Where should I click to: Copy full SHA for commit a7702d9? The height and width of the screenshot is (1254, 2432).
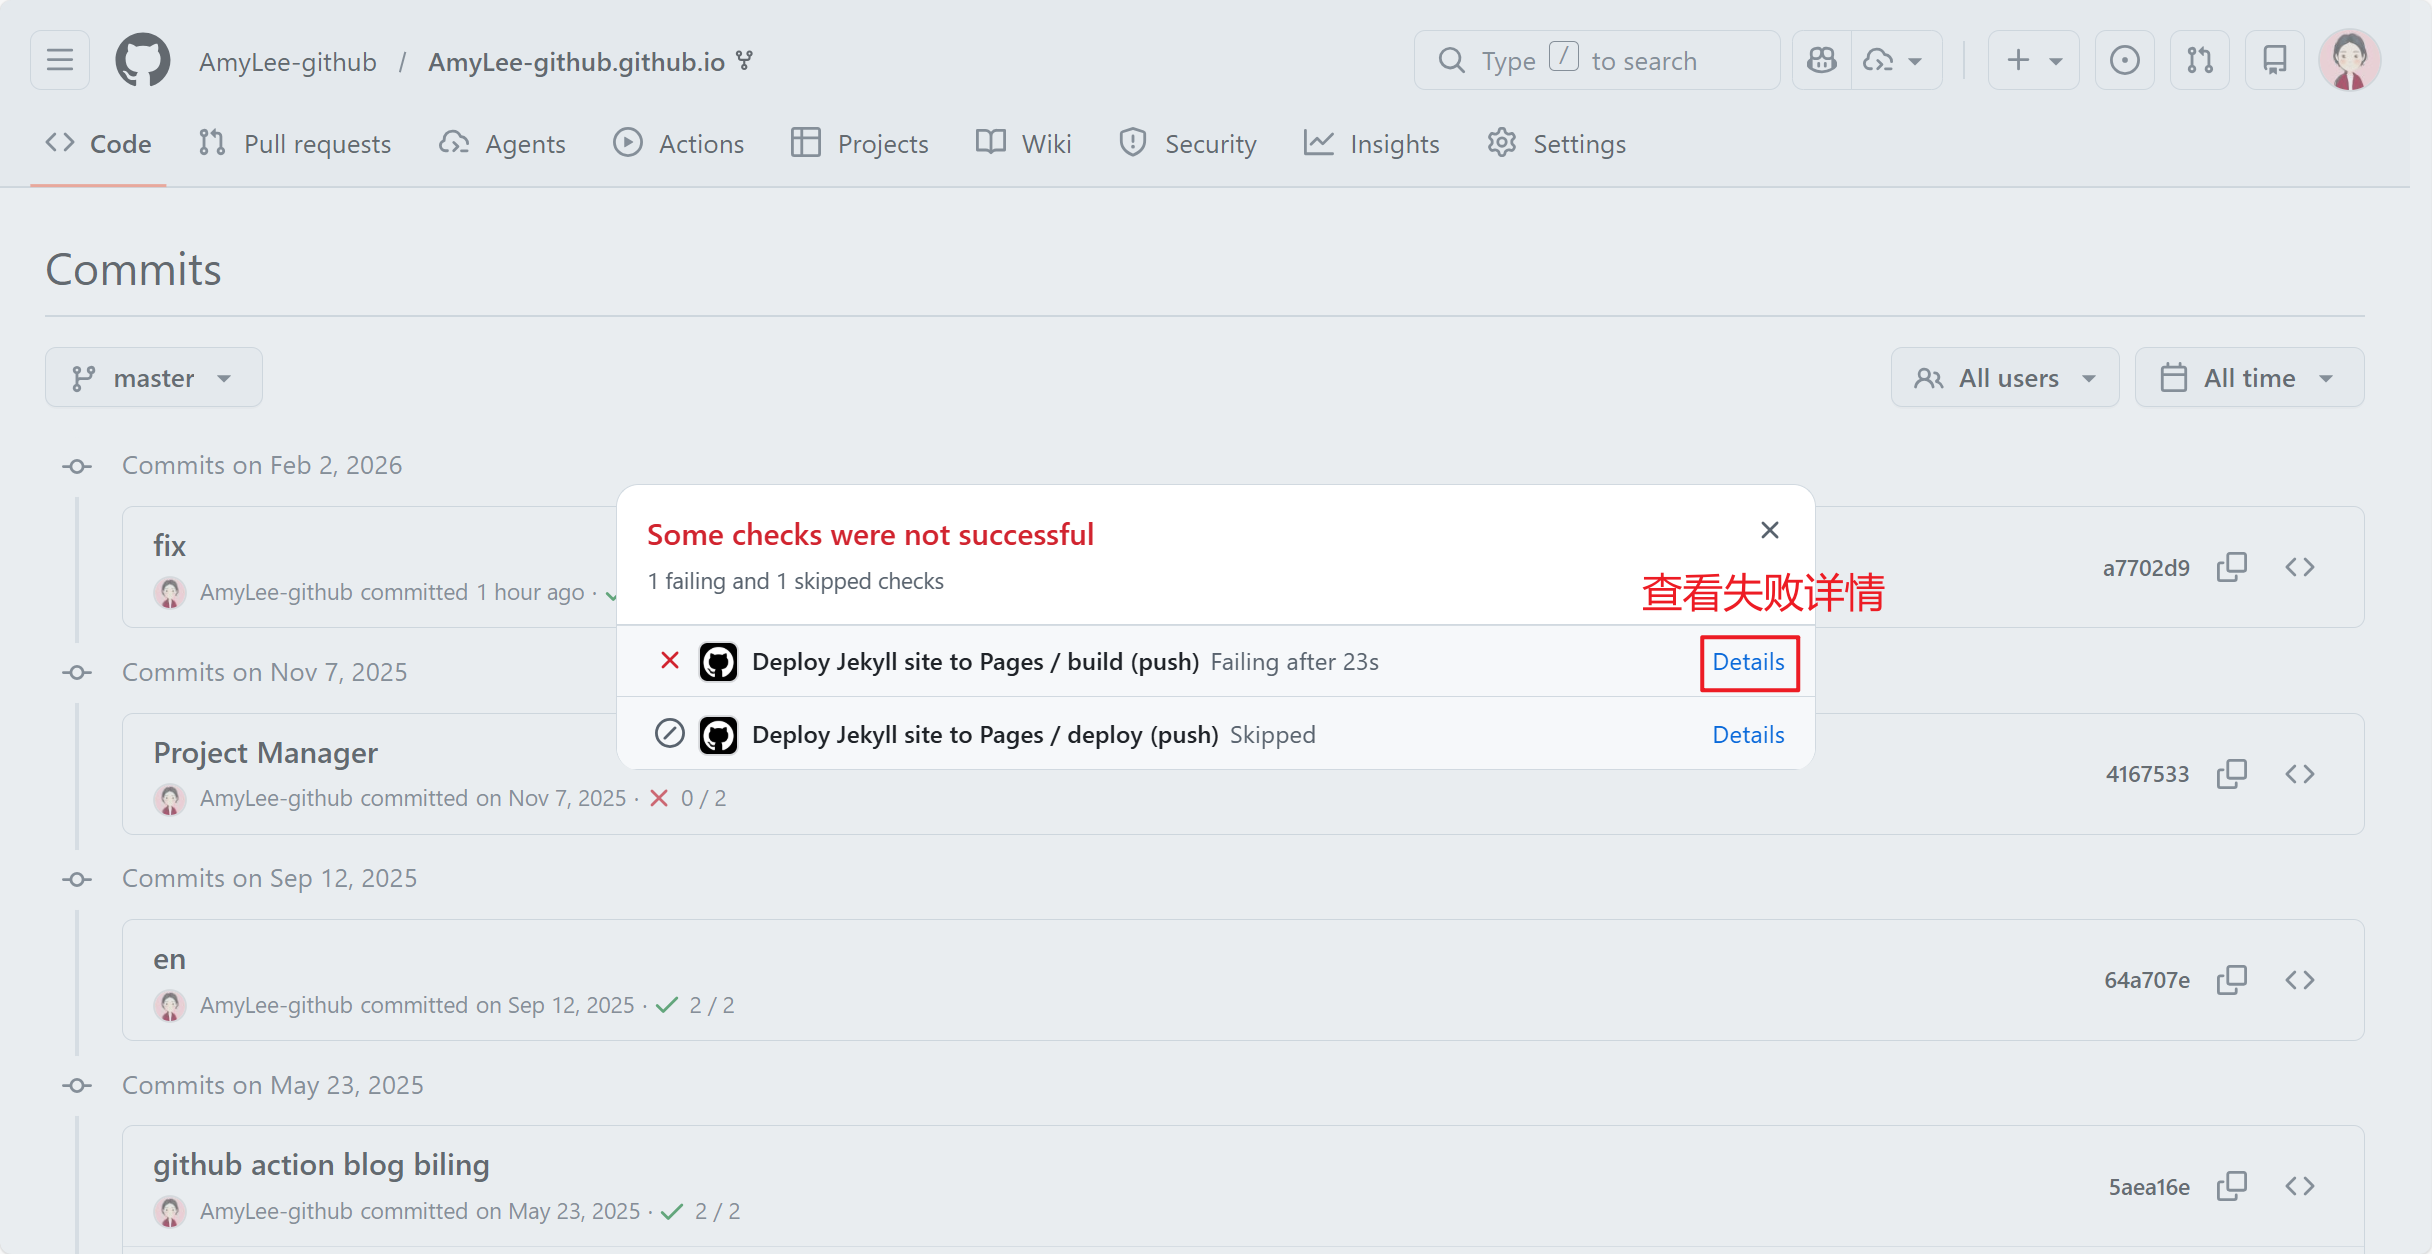(x=2231, y=567)
